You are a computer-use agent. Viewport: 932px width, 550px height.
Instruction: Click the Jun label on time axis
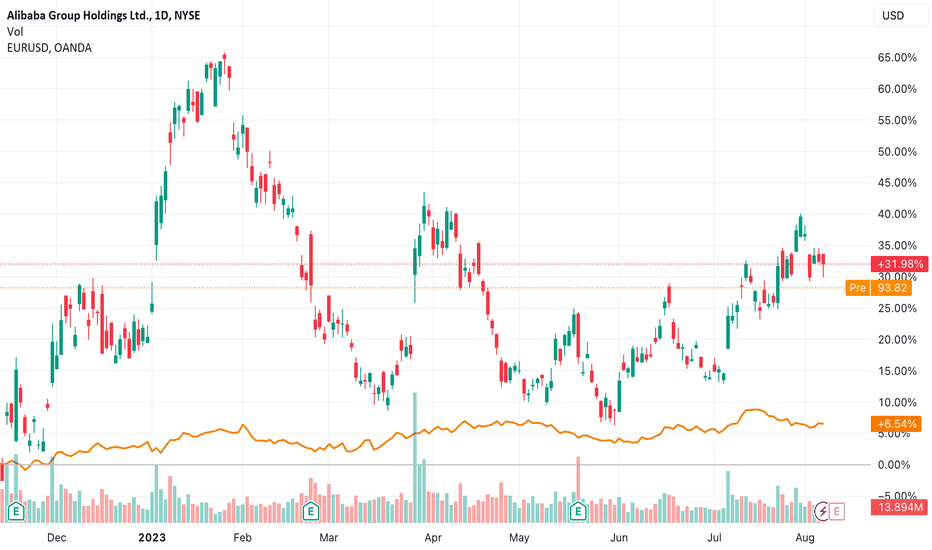coord(619,538)
